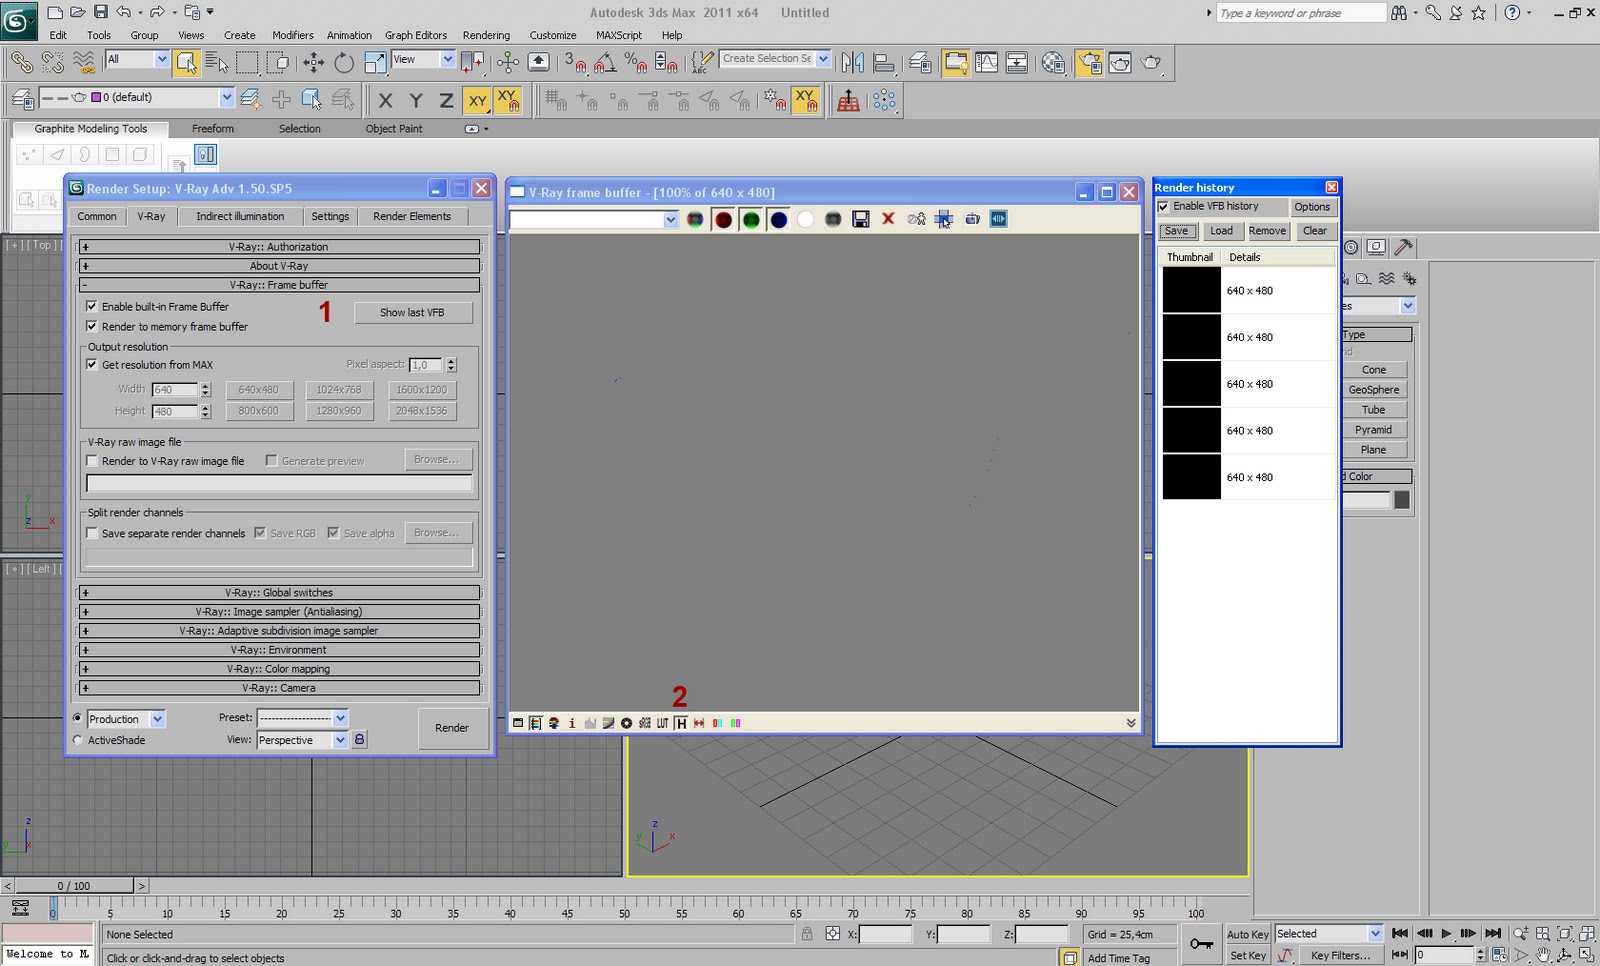Viewport: 1600px width, 966px height.
Task: Select the Production radio button
Action: (x=78, y=718)
